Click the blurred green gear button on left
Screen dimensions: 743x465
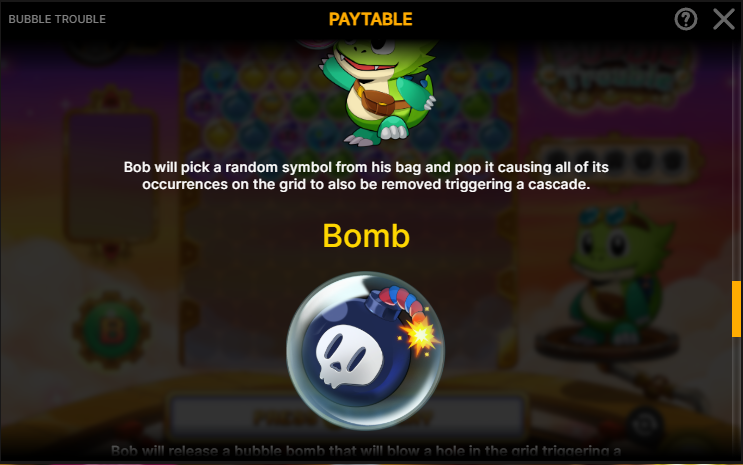(x=112, y=329)
